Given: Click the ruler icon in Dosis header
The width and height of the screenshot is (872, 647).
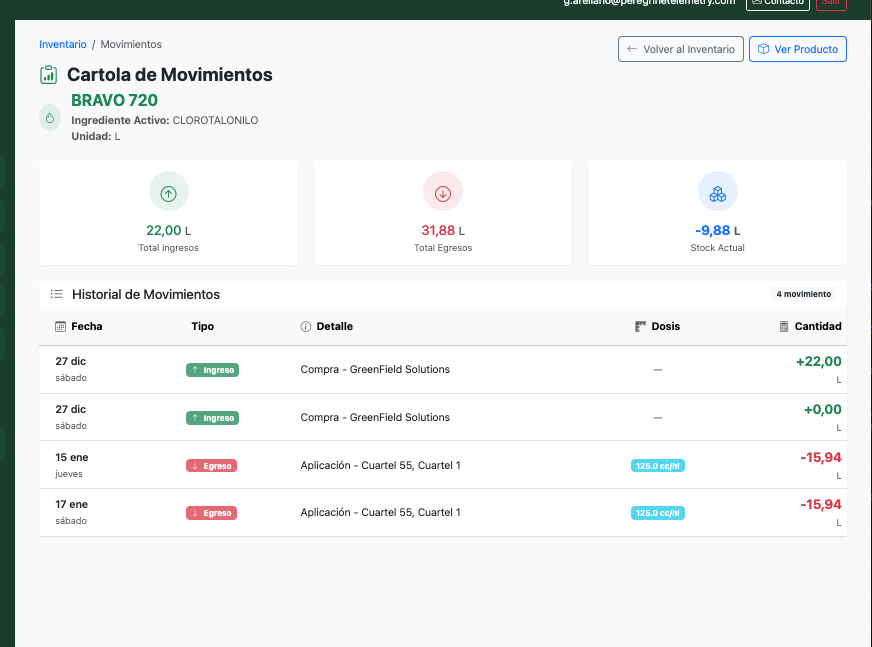Looking at the screenshot, I should point(641,327).
